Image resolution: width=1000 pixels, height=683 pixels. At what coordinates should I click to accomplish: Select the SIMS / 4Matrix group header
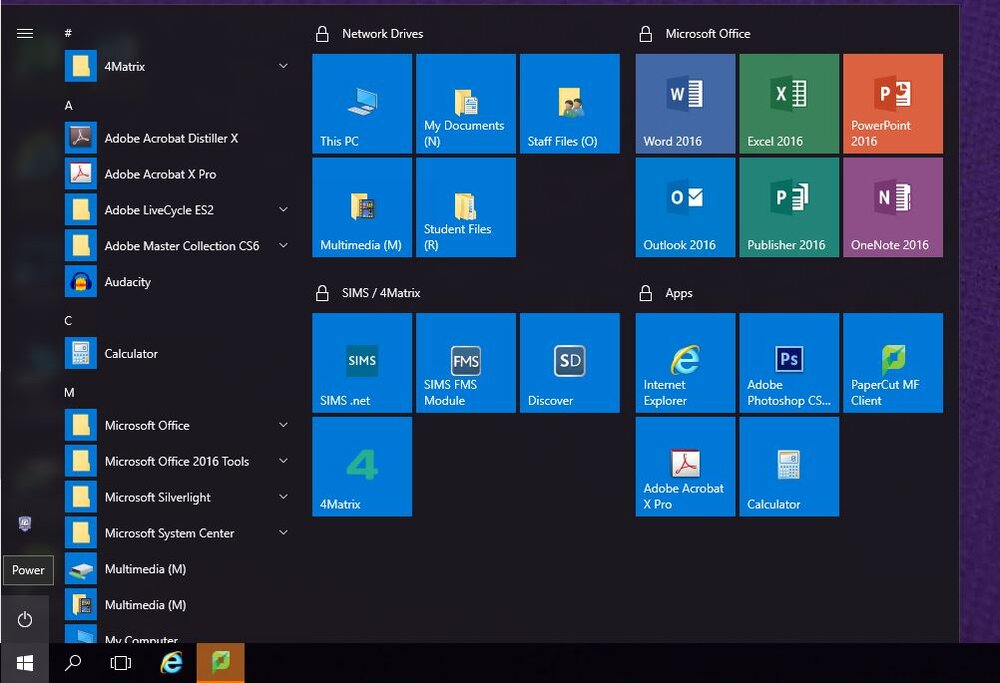tap(381, 293)
